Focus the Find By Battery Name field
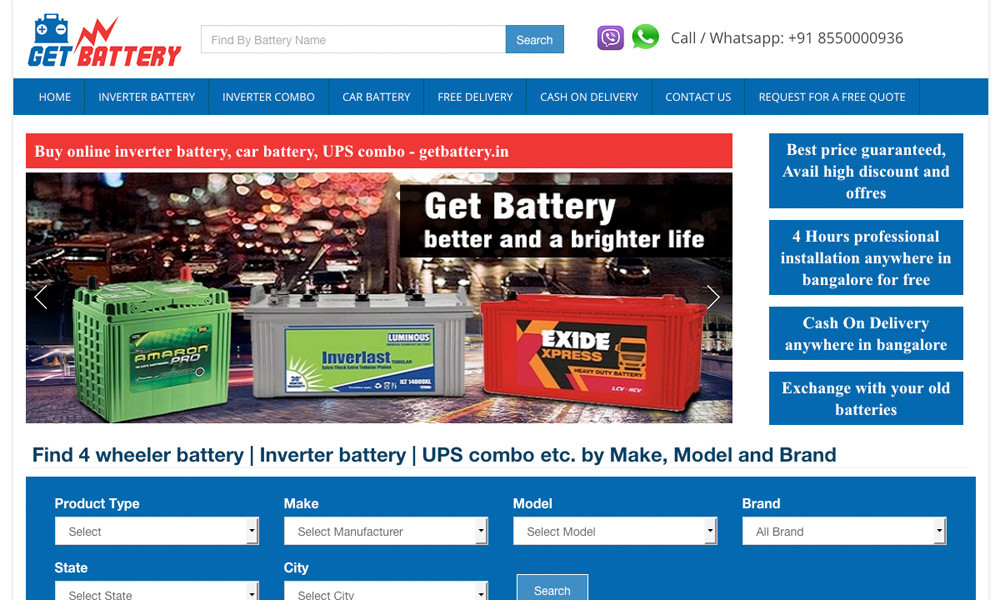The height and width of the screenshot is (600, 1000). [353, 40]
